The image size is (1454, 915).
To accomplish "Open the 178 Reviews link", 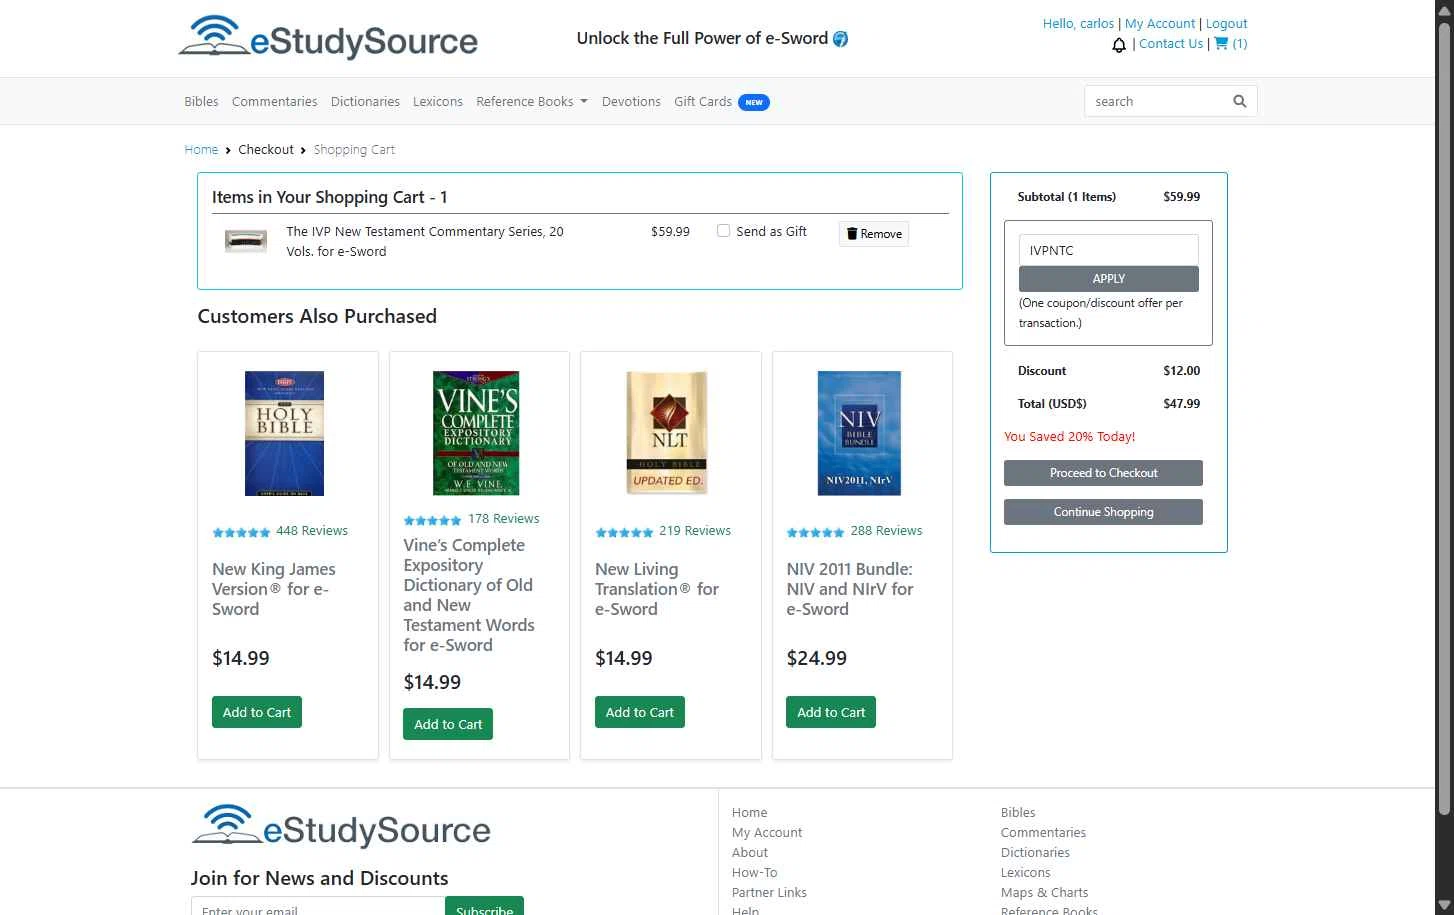I will click(503, 519).
